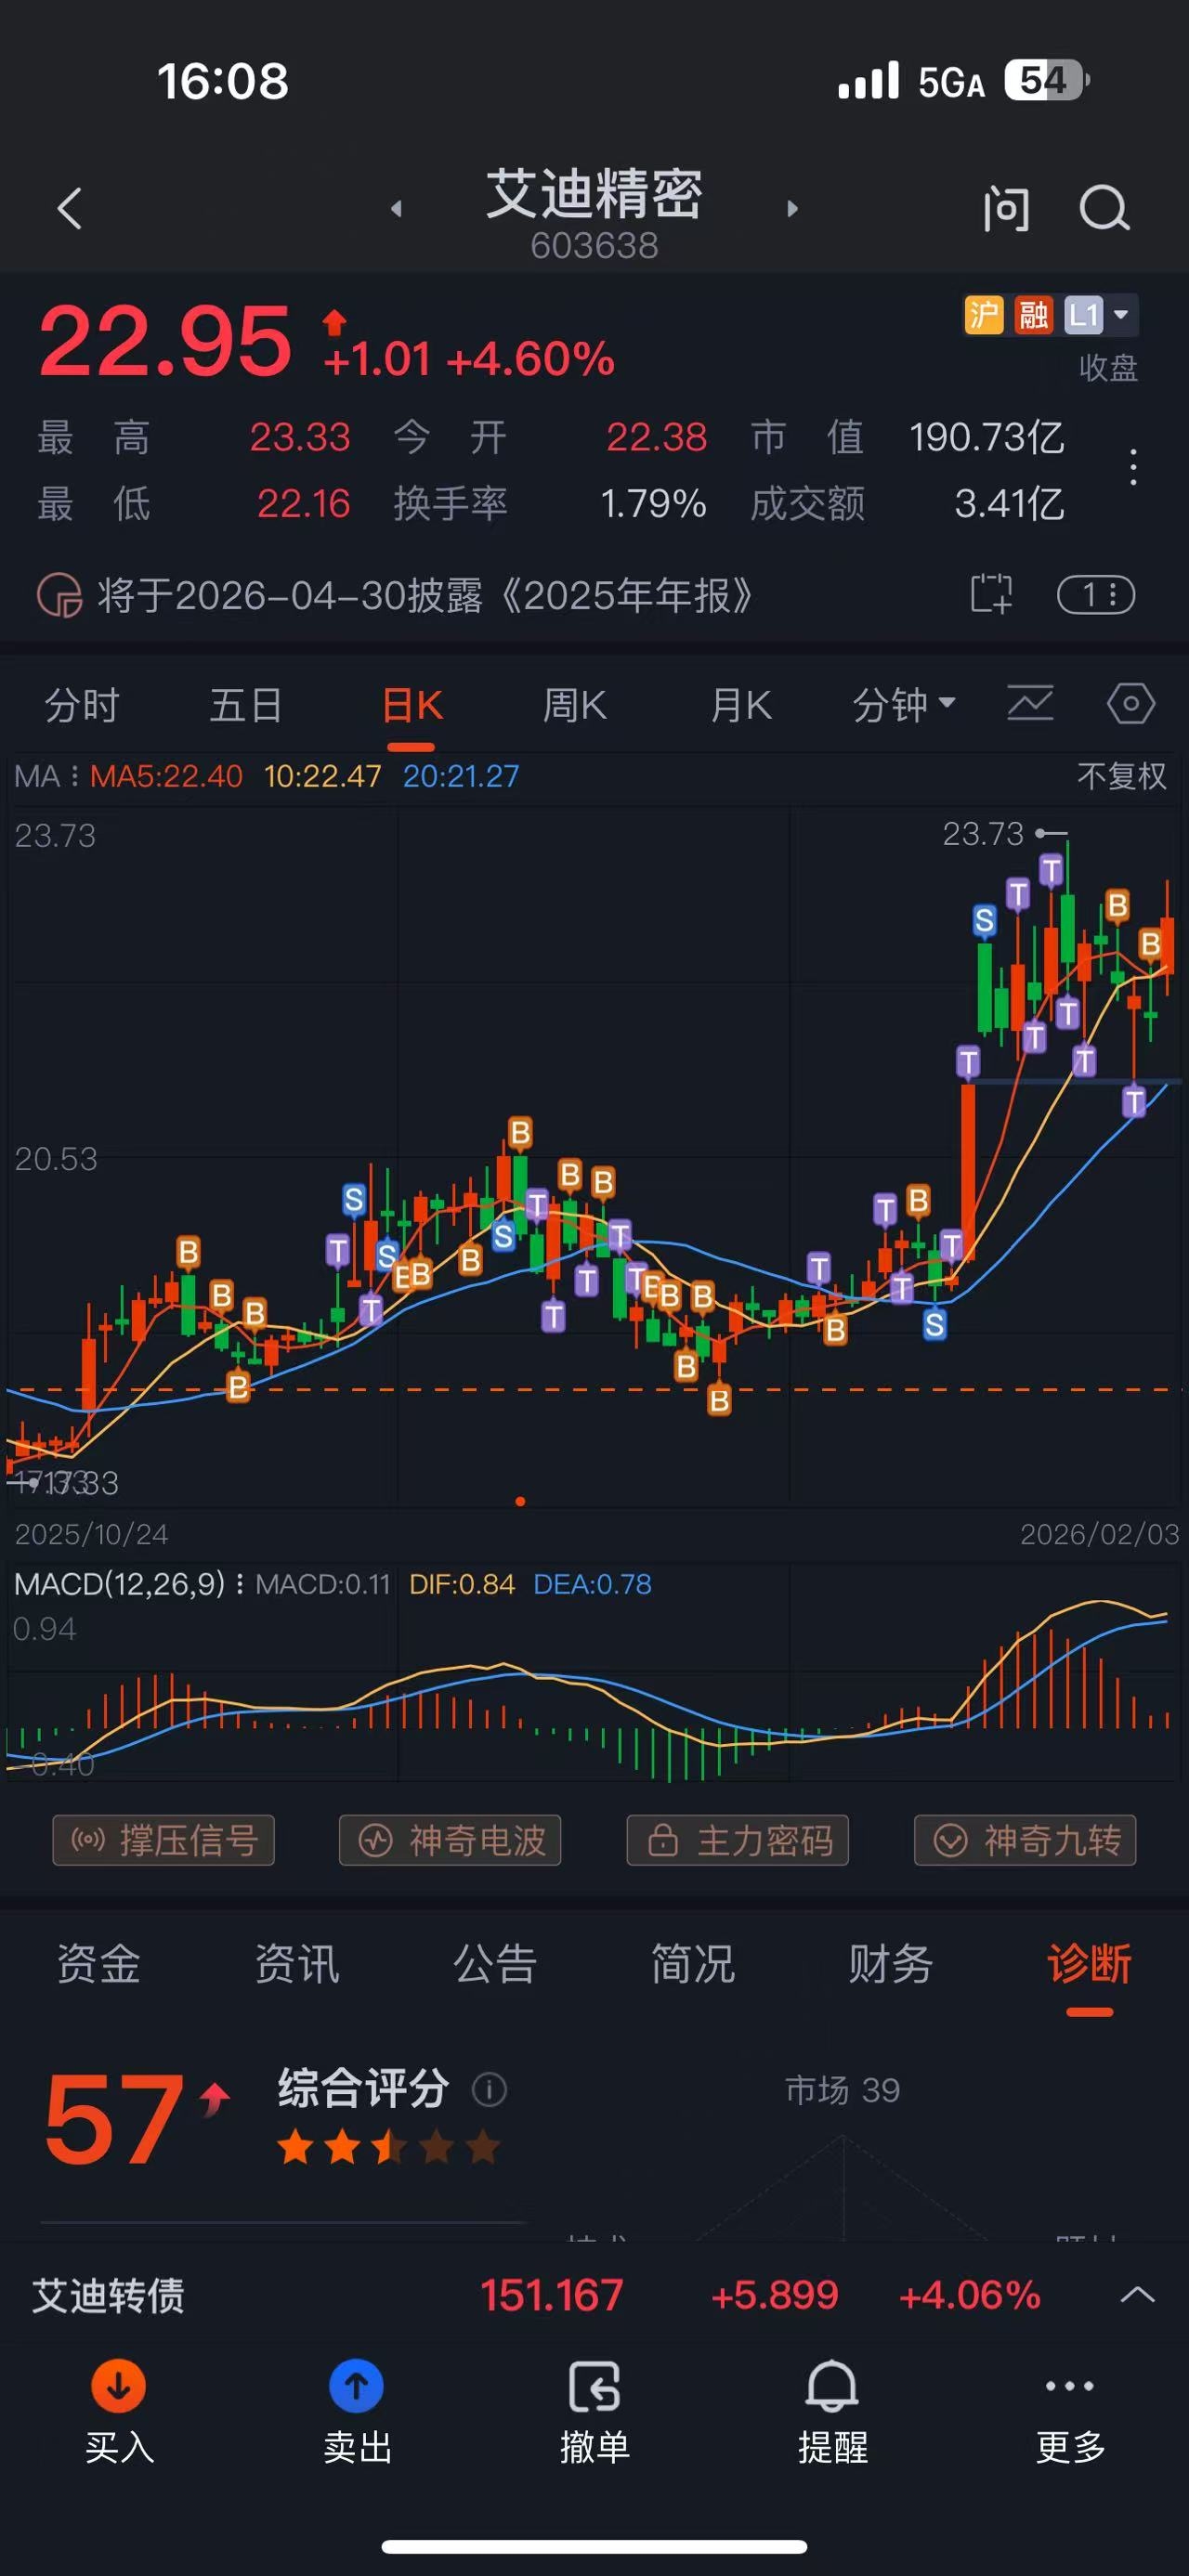Tap the DIF:0.84 label
1189x2576 pixels.
tap(461, 1584)
